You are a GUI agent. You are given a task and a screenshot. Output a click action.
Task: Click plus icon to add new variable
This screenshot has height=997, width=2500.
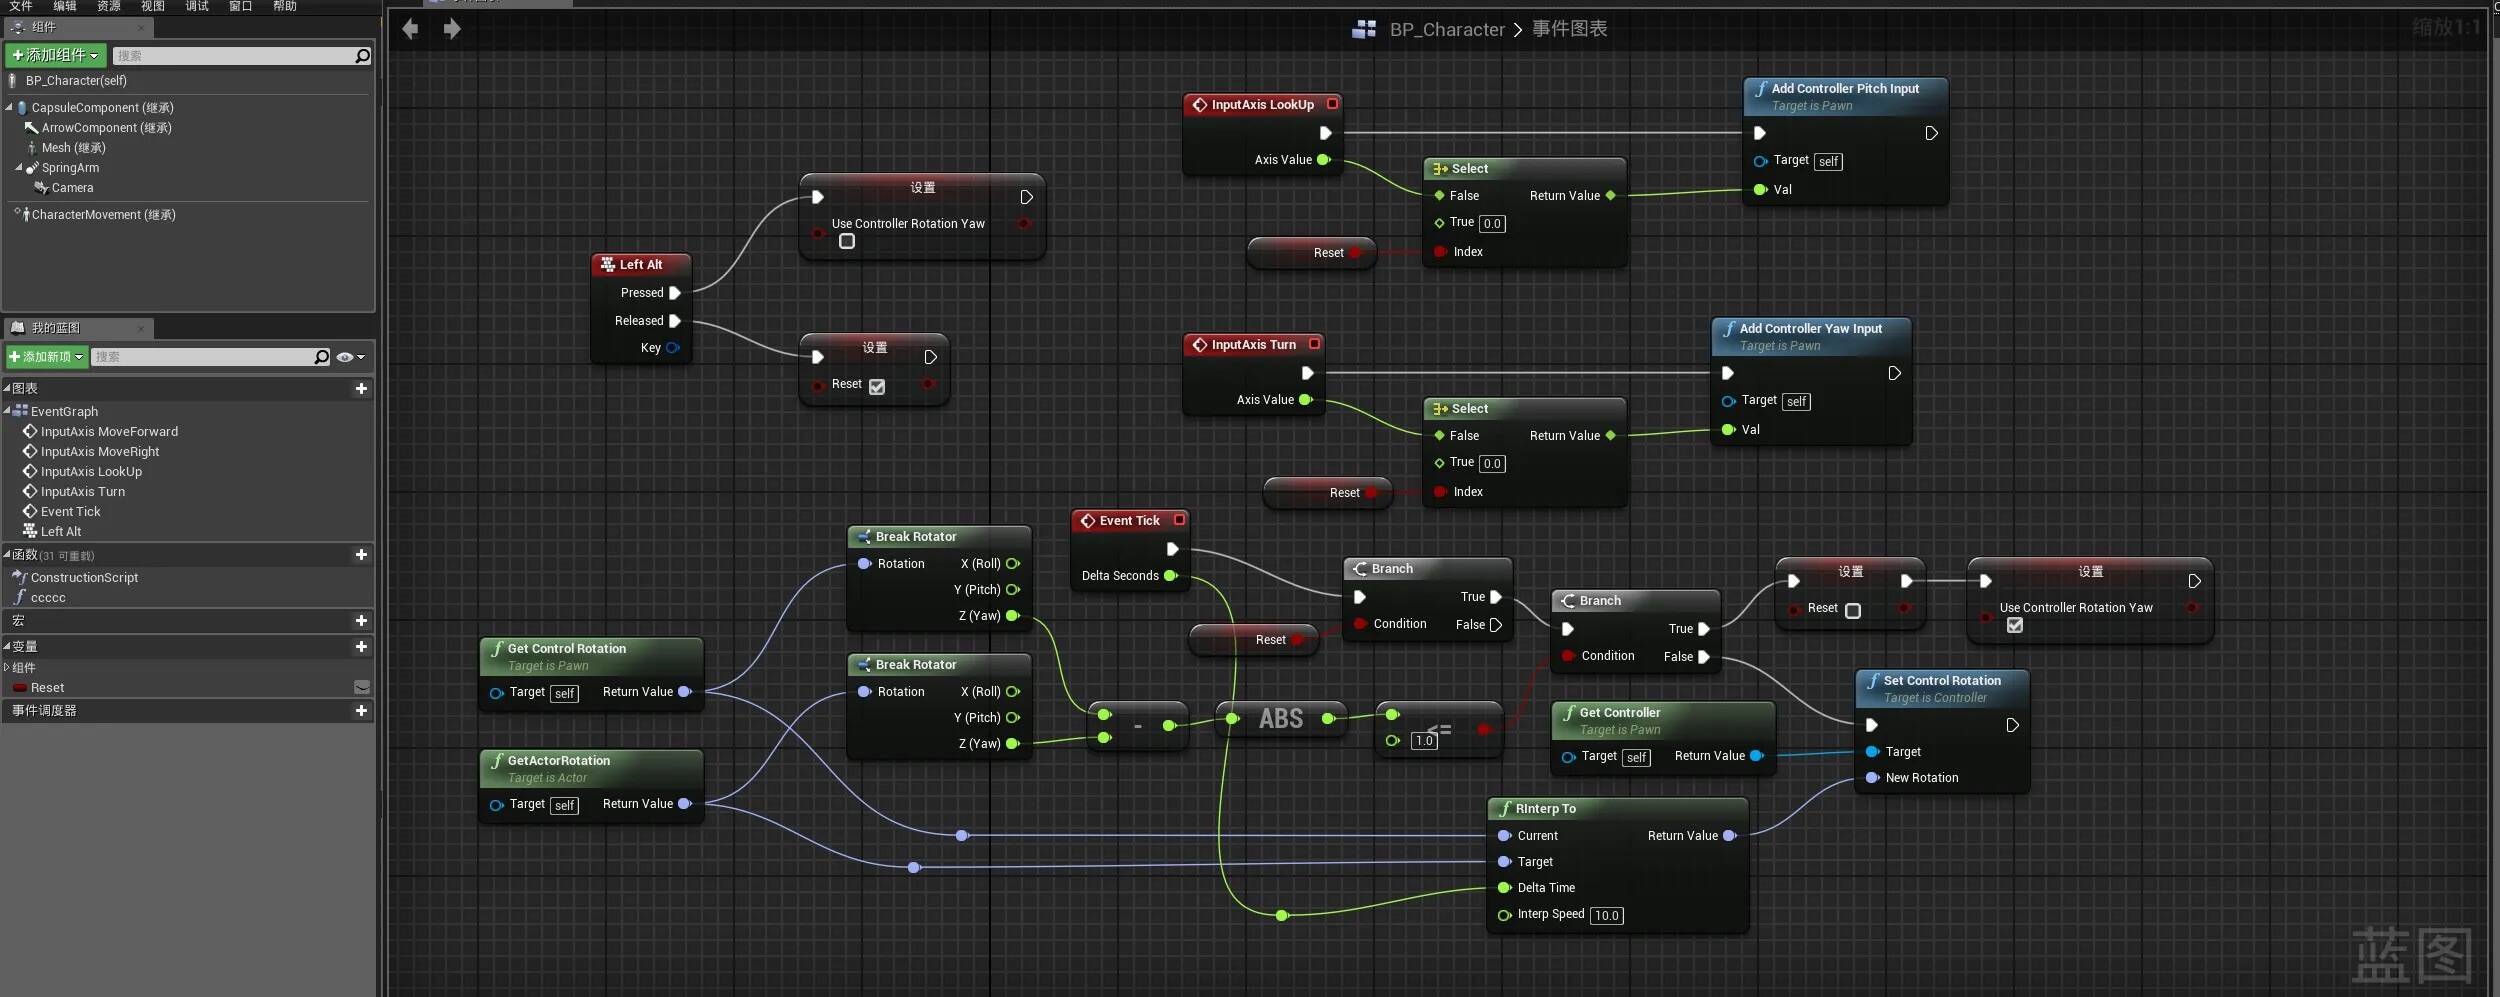361,647
